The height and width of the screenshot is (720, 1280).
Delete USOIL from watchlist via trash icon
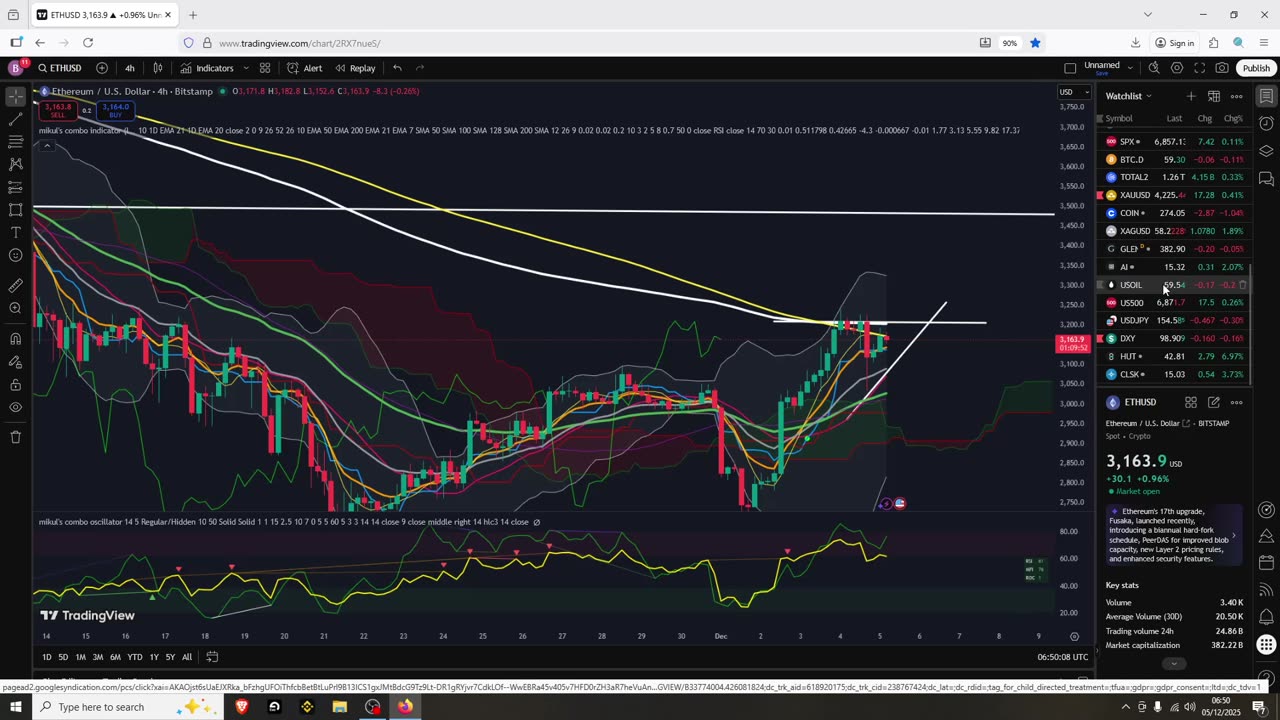pyautogui.click(x=1243, y=285)
